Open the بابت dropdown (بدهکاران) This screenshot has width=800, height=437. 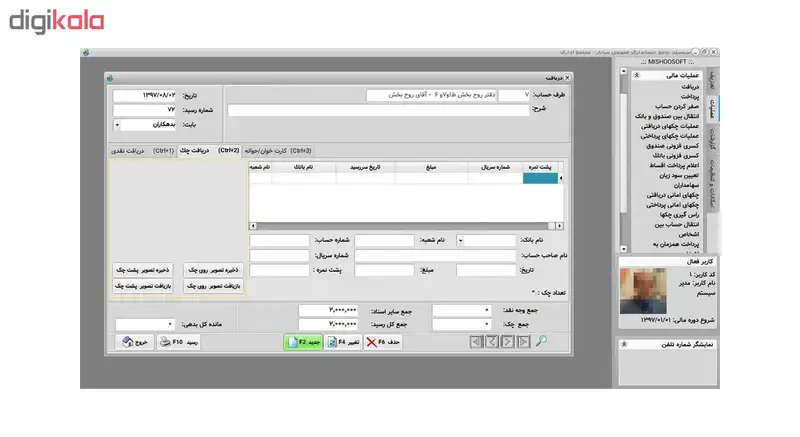coord(118,125)
